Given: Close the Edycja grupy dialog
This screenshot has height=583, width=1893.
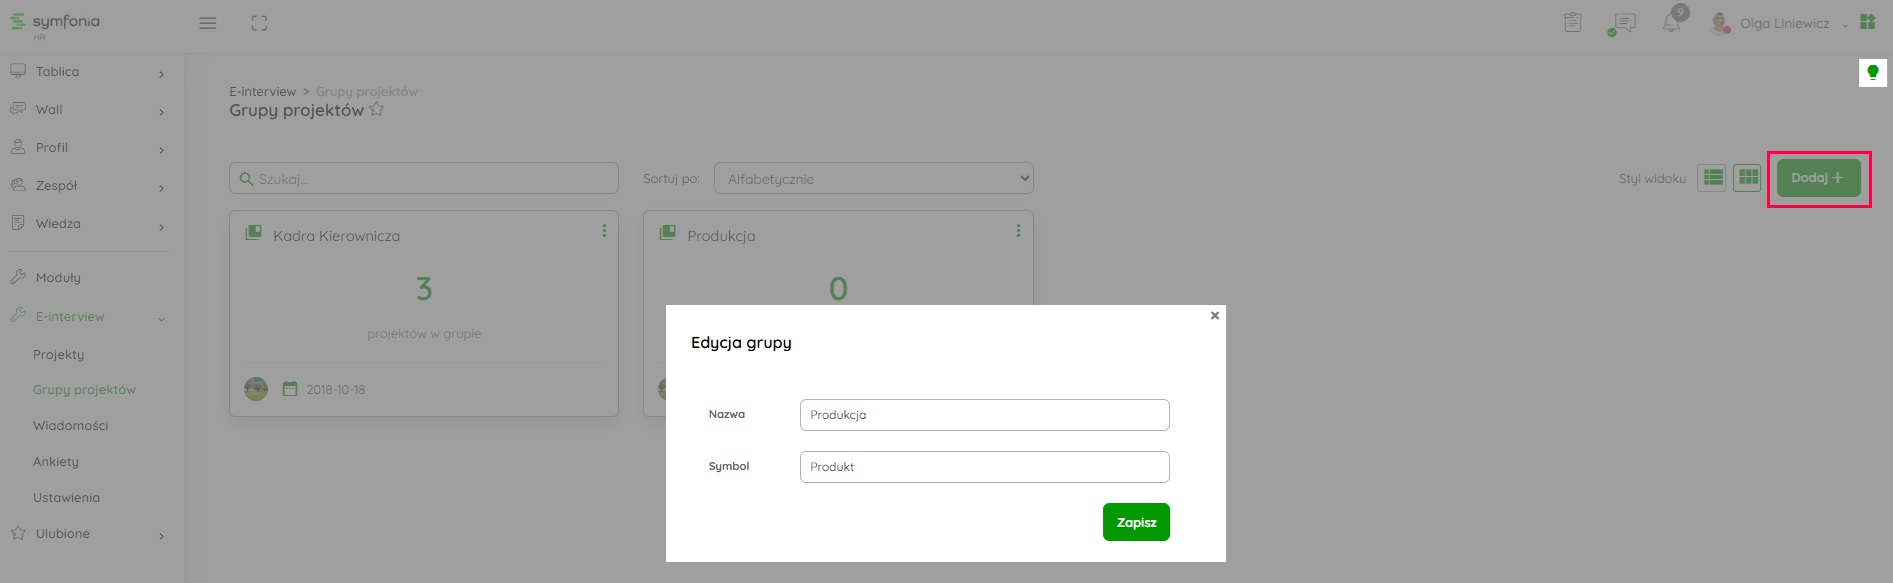Looking at the screenshot, I should point(1215,315).
